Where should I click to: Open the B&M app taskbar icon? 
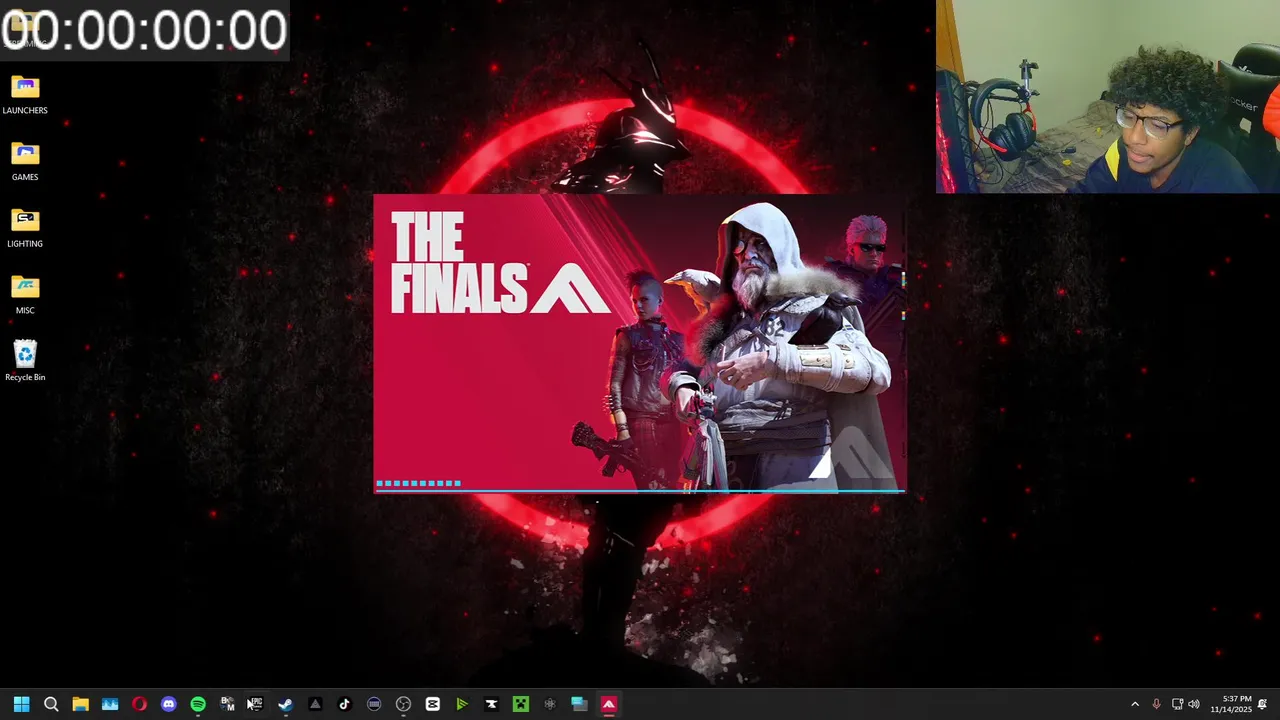pos(227,704)
